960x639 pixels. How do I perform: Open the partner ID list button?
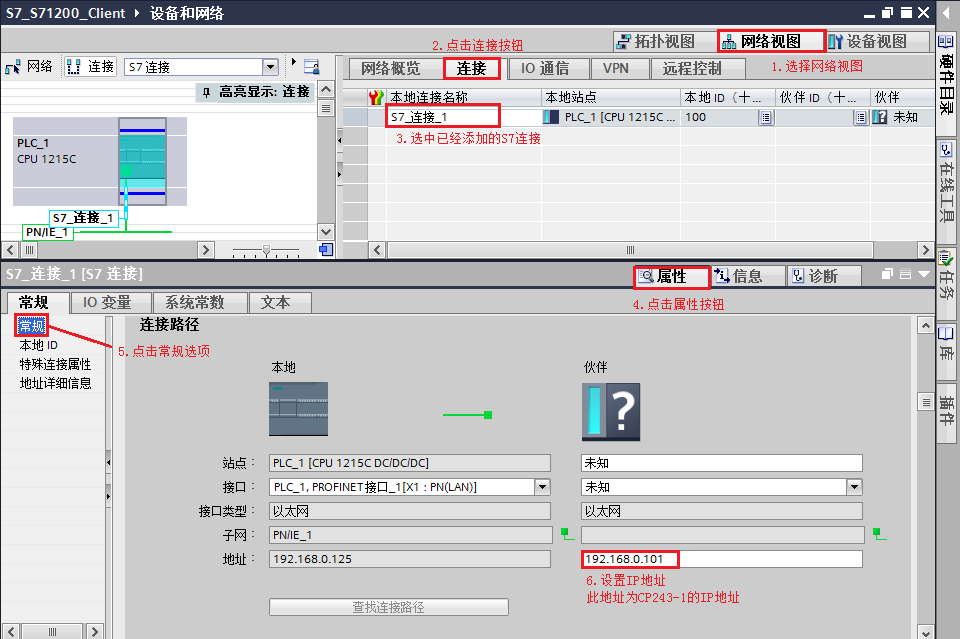(861, 118)
